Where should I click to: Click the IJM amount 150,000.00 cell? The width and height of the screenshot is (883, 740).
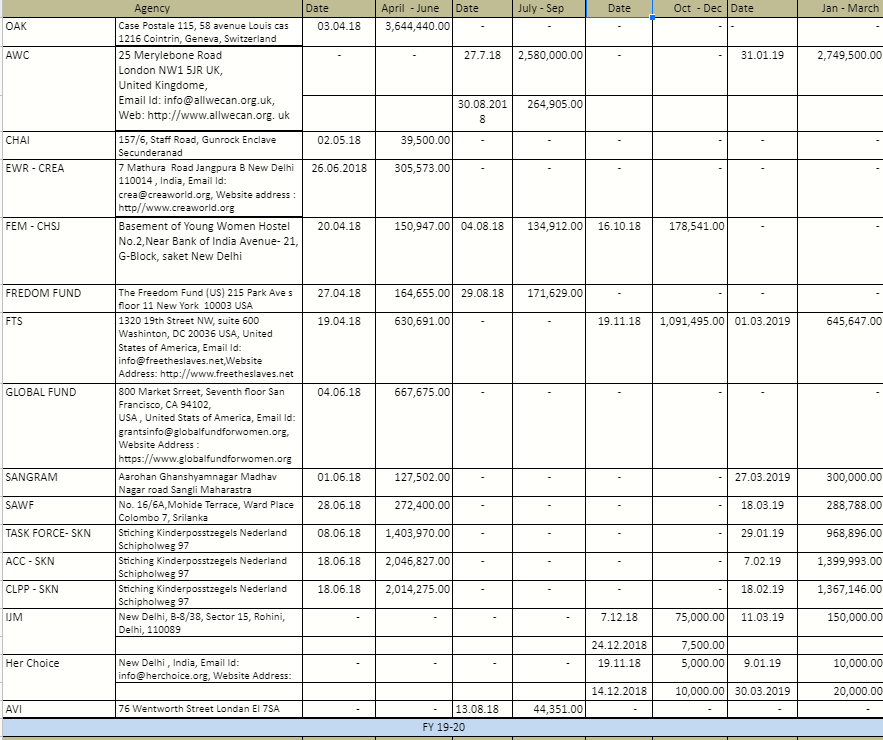point(840,617)
